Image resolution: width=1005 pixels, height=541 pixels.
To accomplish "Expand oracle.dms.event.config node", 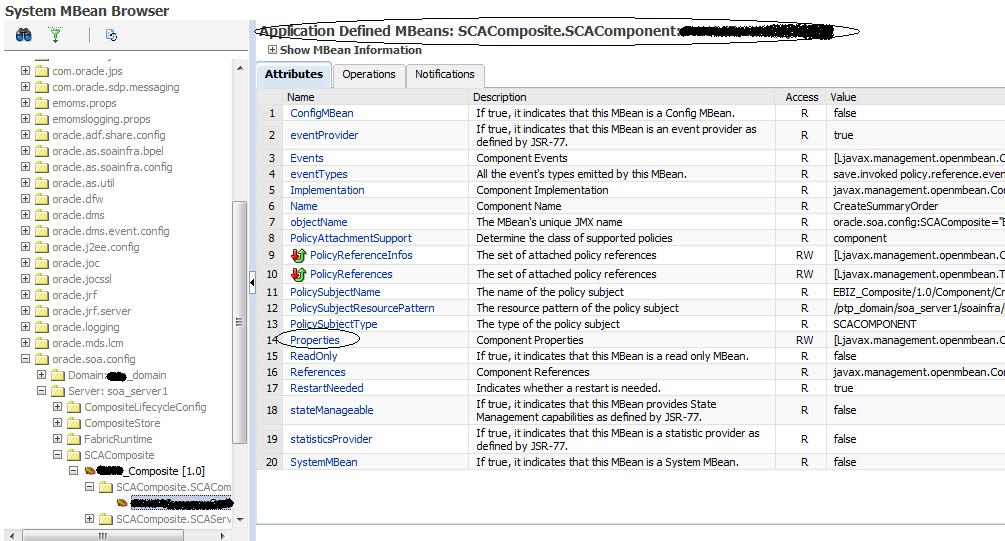I will (25, 230).
